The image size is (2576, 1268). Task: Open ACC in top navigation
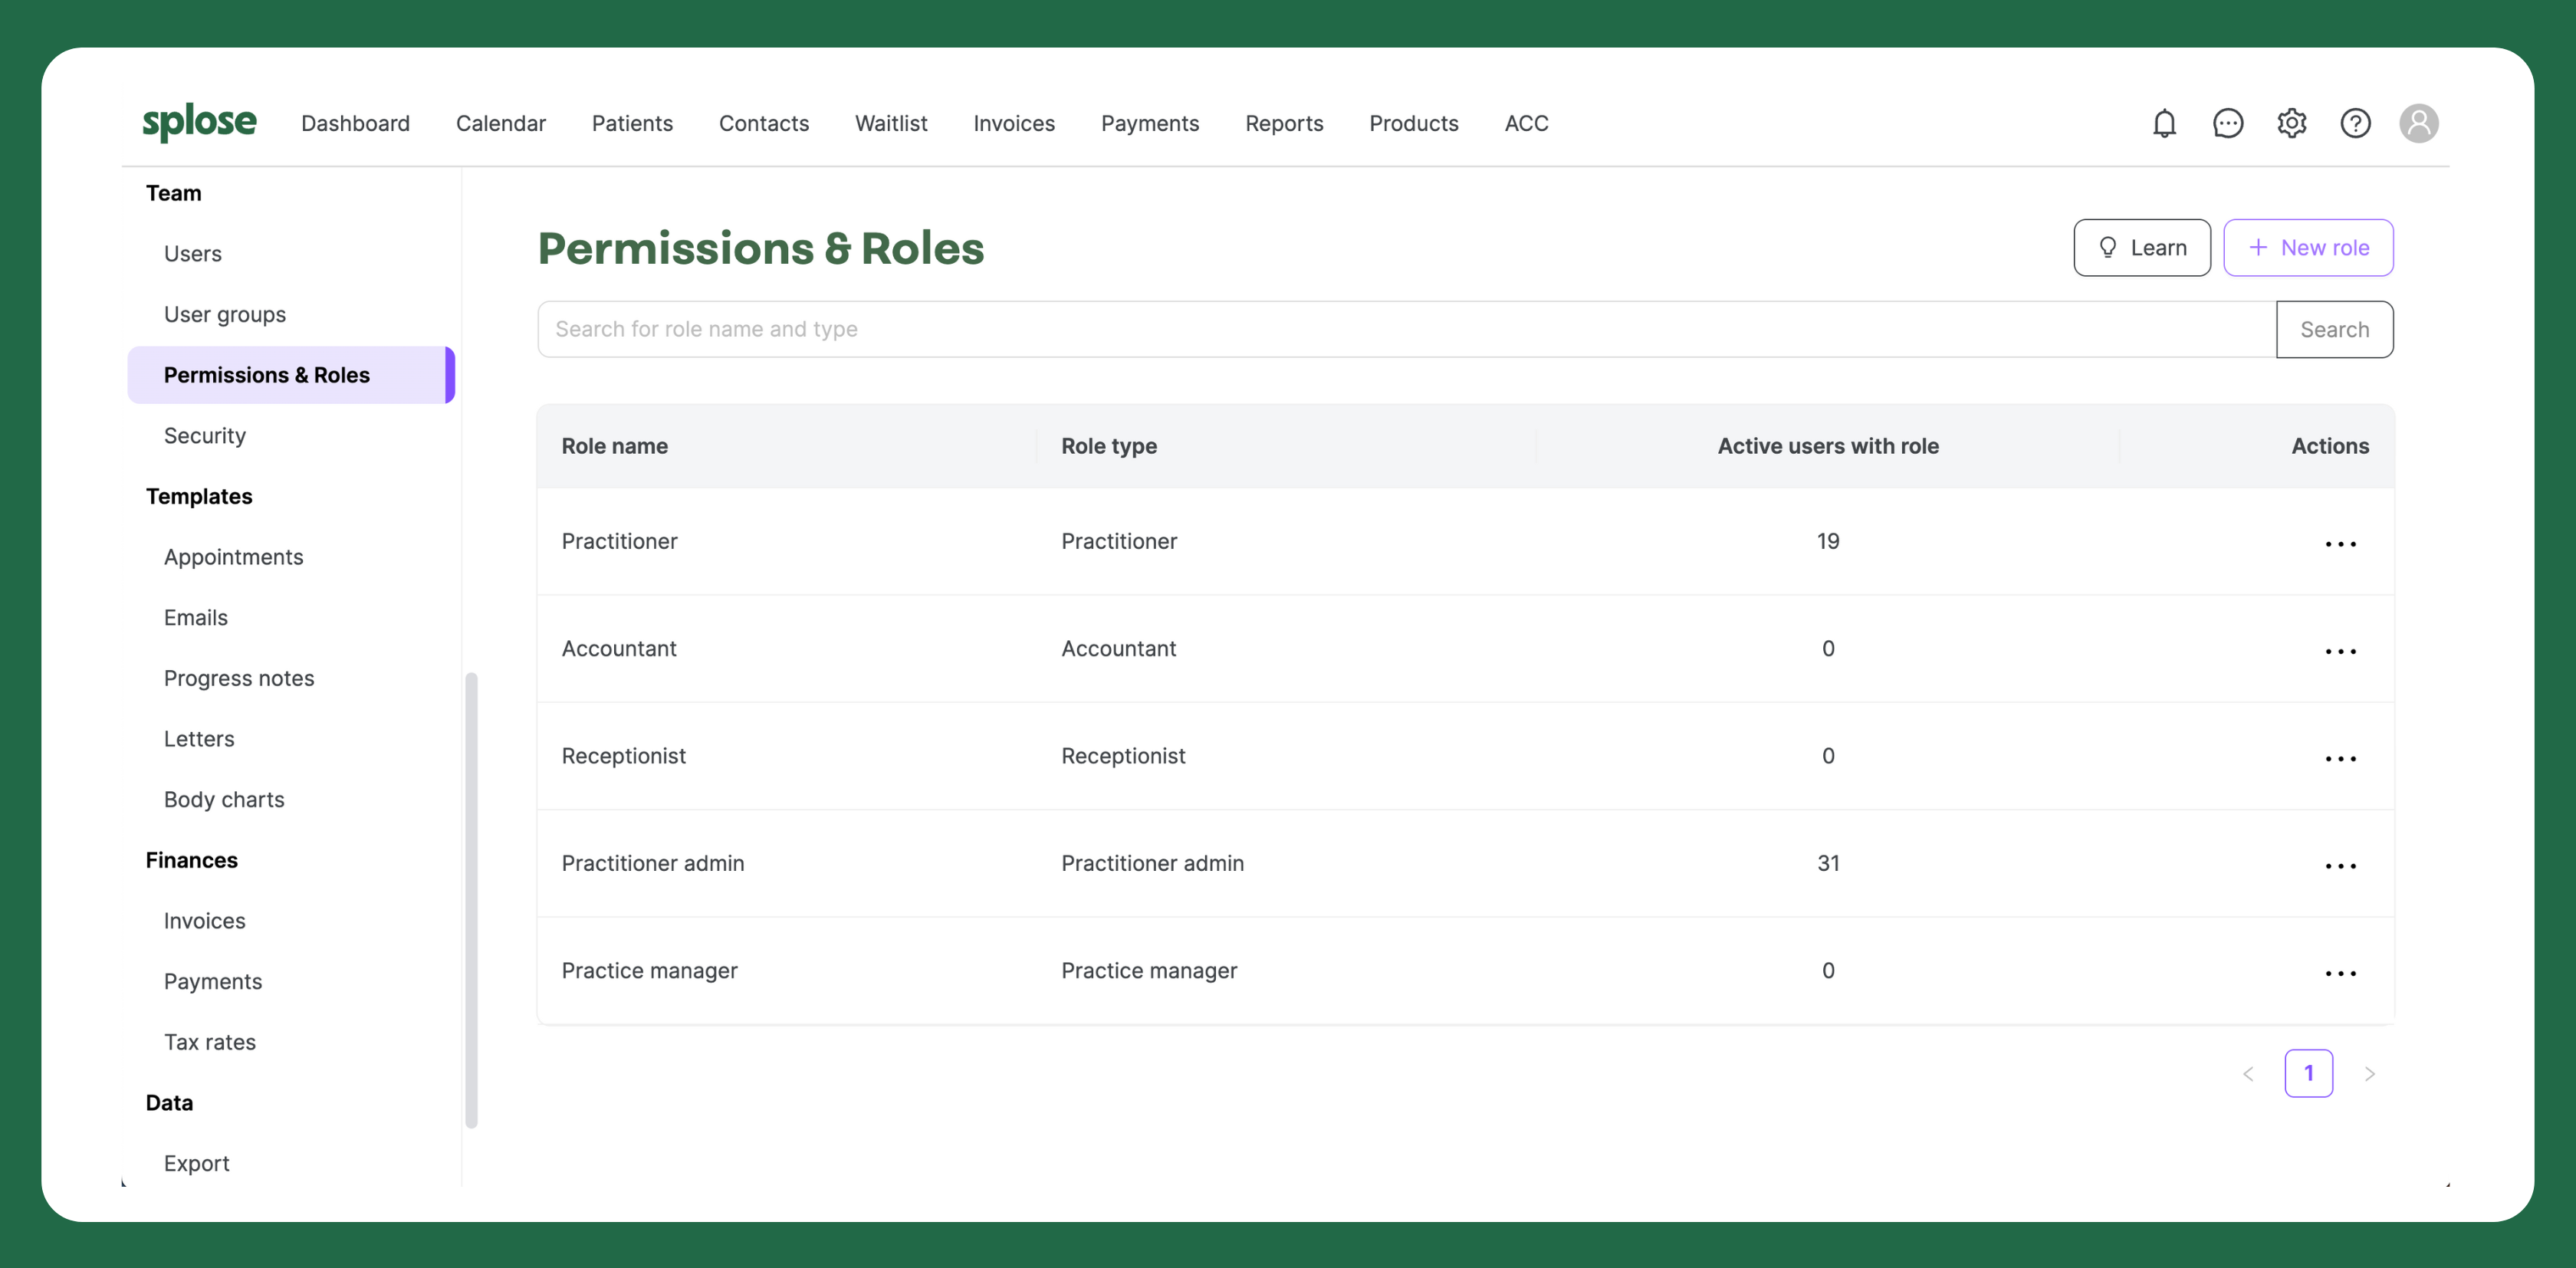(1526, 123)
